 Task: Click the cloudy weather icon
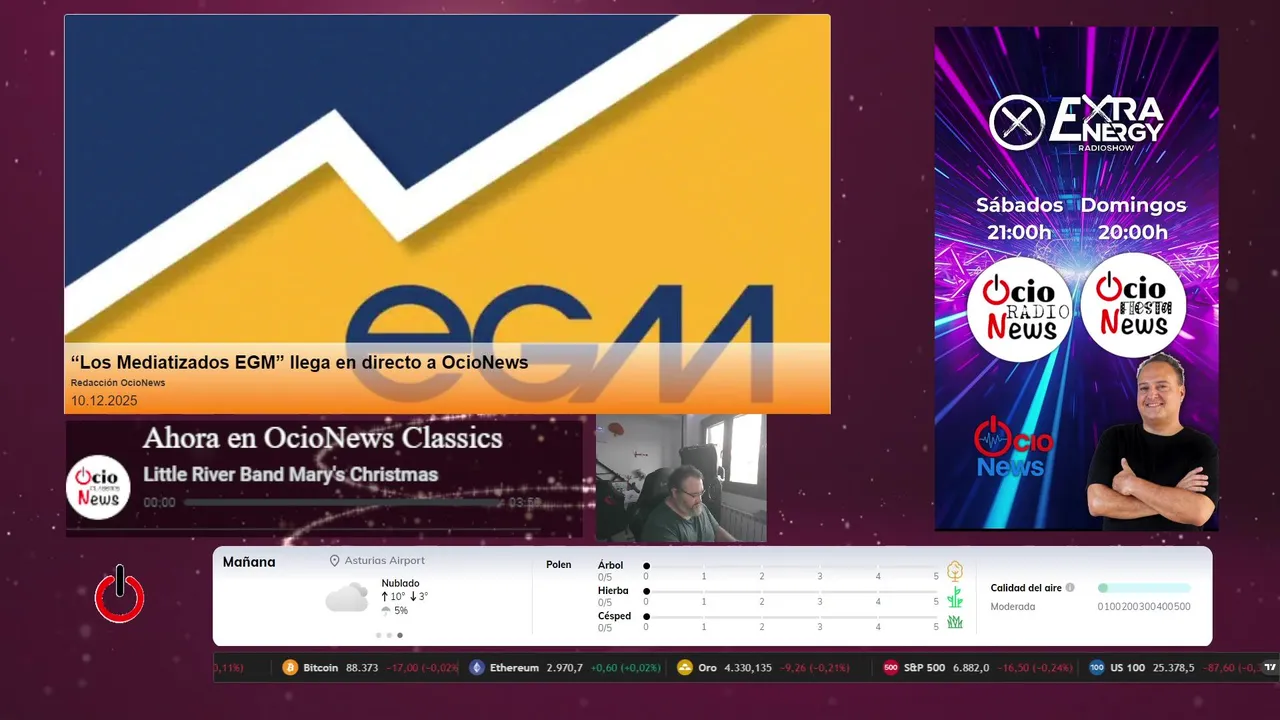coord(346,597)
